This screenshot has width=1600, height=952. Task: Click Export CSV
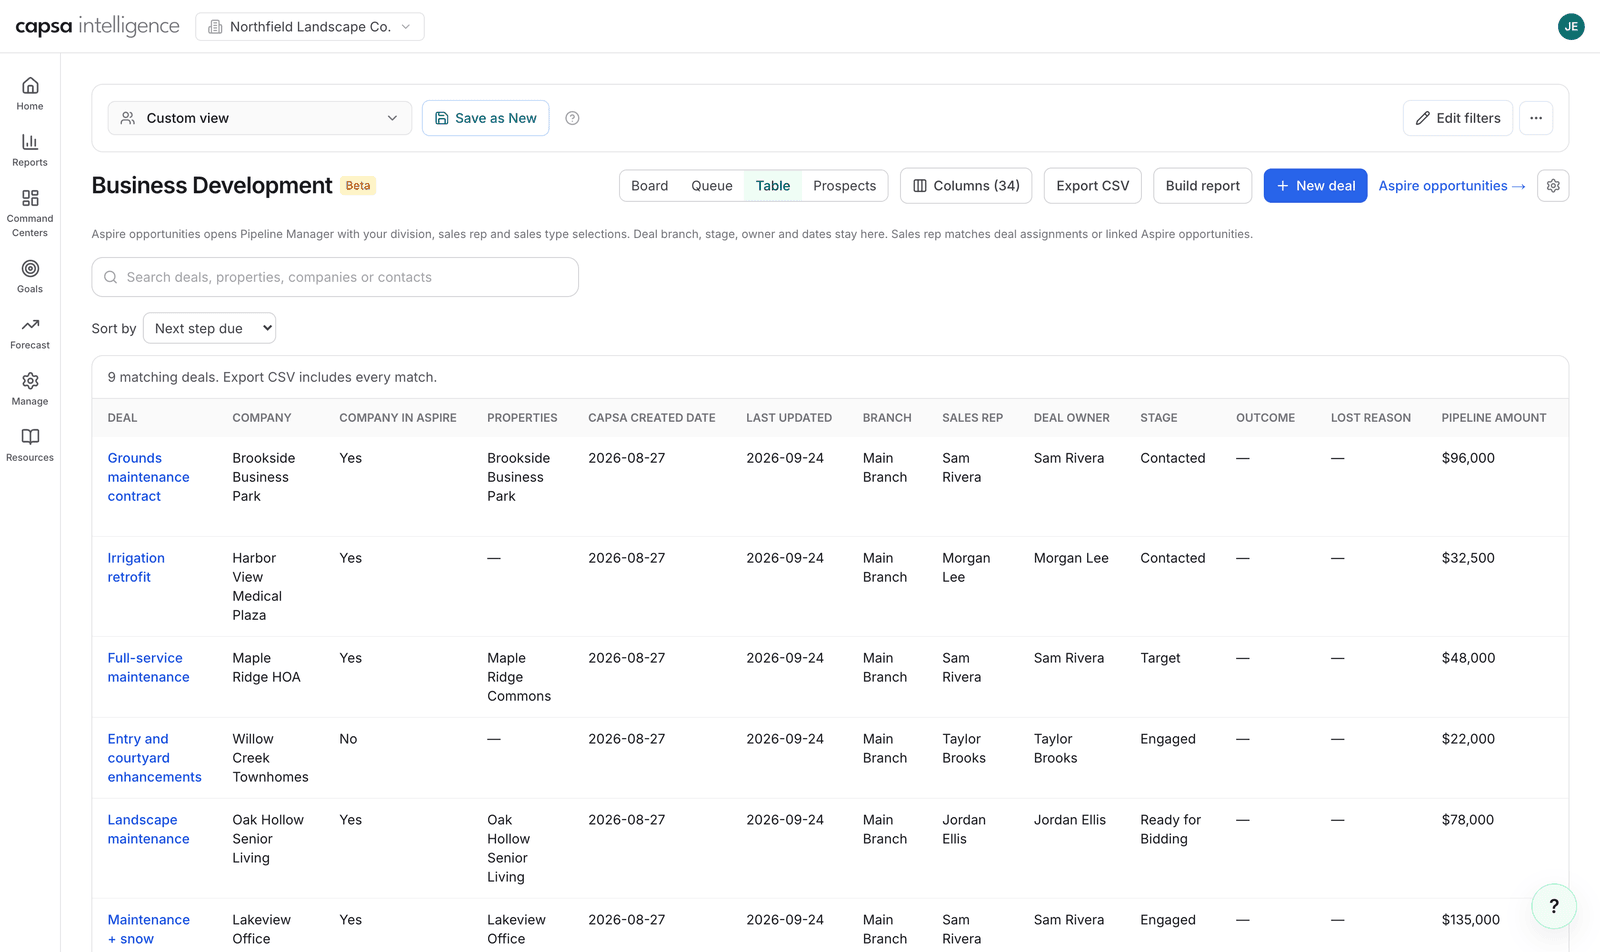1093,186
